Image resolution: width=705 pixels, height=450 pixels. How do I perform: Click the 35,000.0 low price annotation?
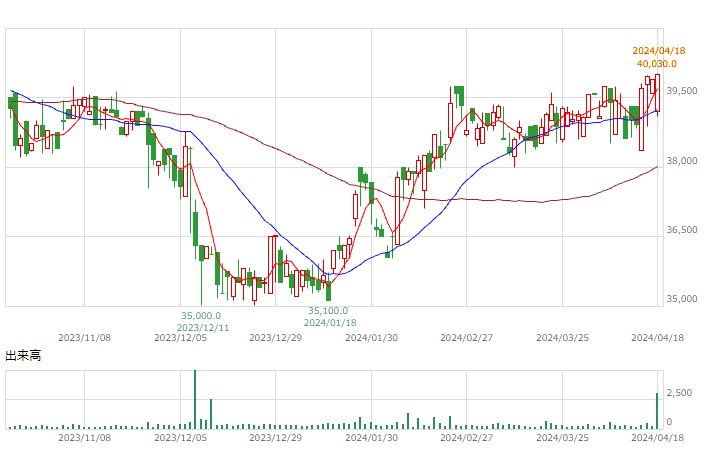(x=201, y=316)
